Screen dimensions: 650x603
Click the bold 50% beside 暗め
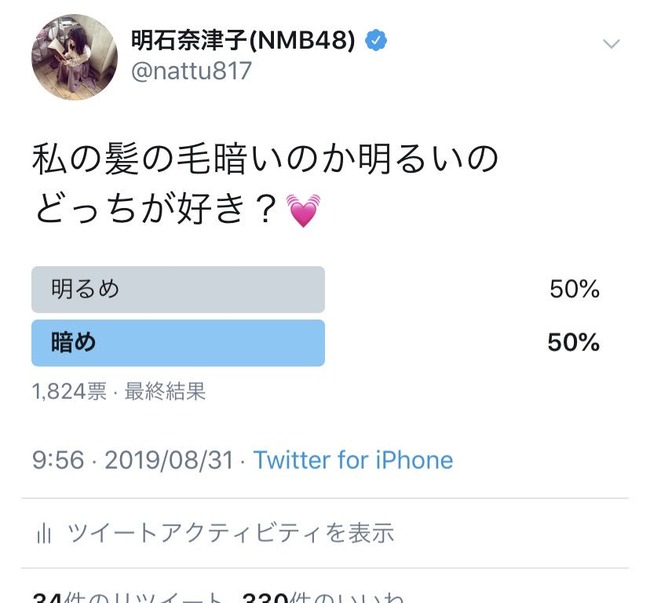click(x=574, y=342)
